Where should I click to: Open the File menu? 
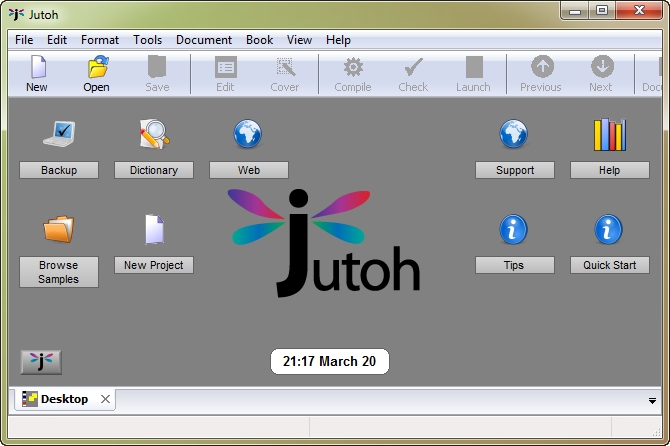coord(24,40)
